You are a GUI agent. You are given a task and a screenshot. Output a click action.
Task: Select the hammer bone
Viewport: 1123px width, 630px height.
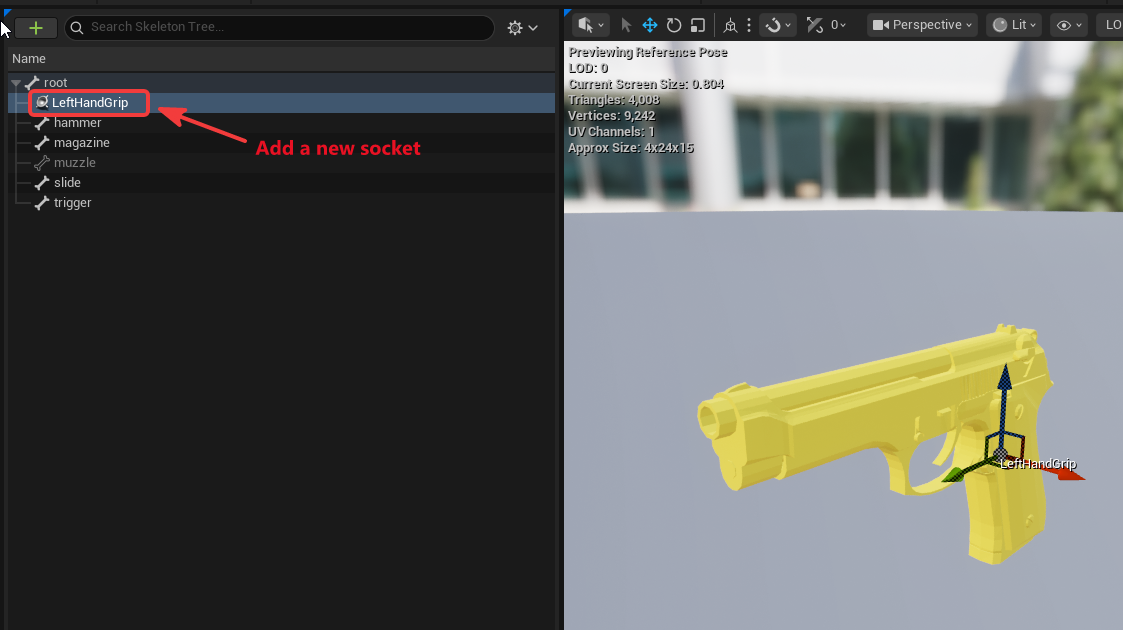tap(77, 122)
